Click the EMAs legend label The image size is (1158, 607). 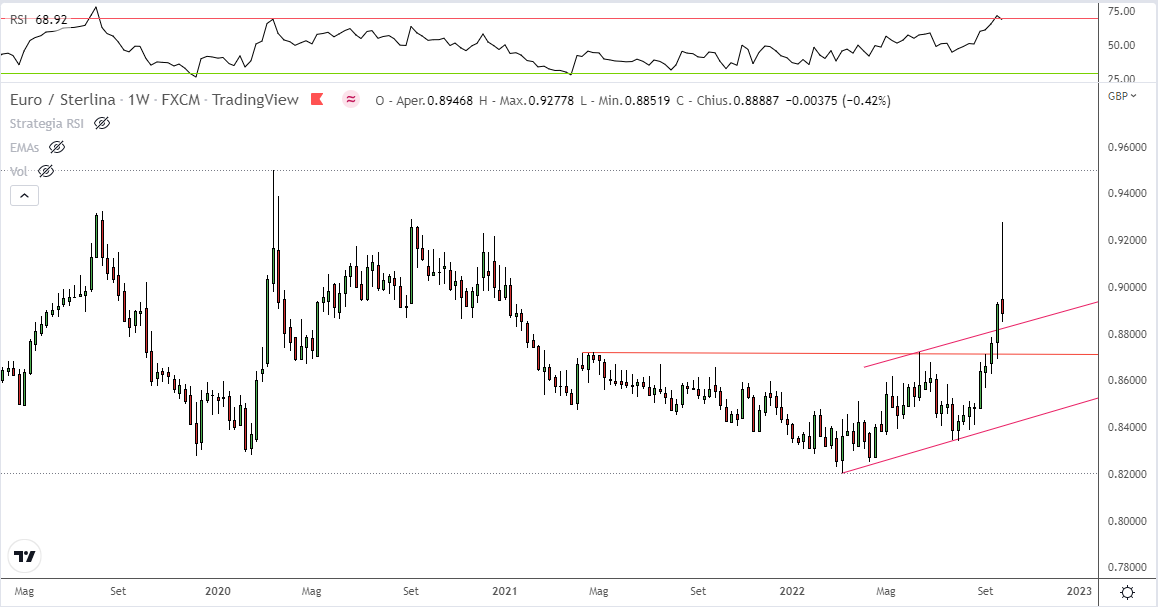tap(24, 148)
